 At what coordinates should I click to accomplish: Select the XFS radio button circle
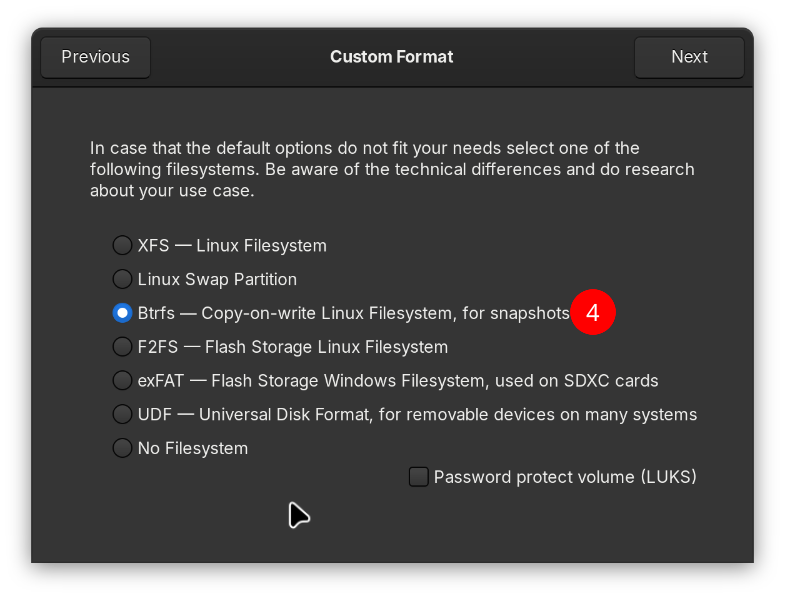coord(122,245)
